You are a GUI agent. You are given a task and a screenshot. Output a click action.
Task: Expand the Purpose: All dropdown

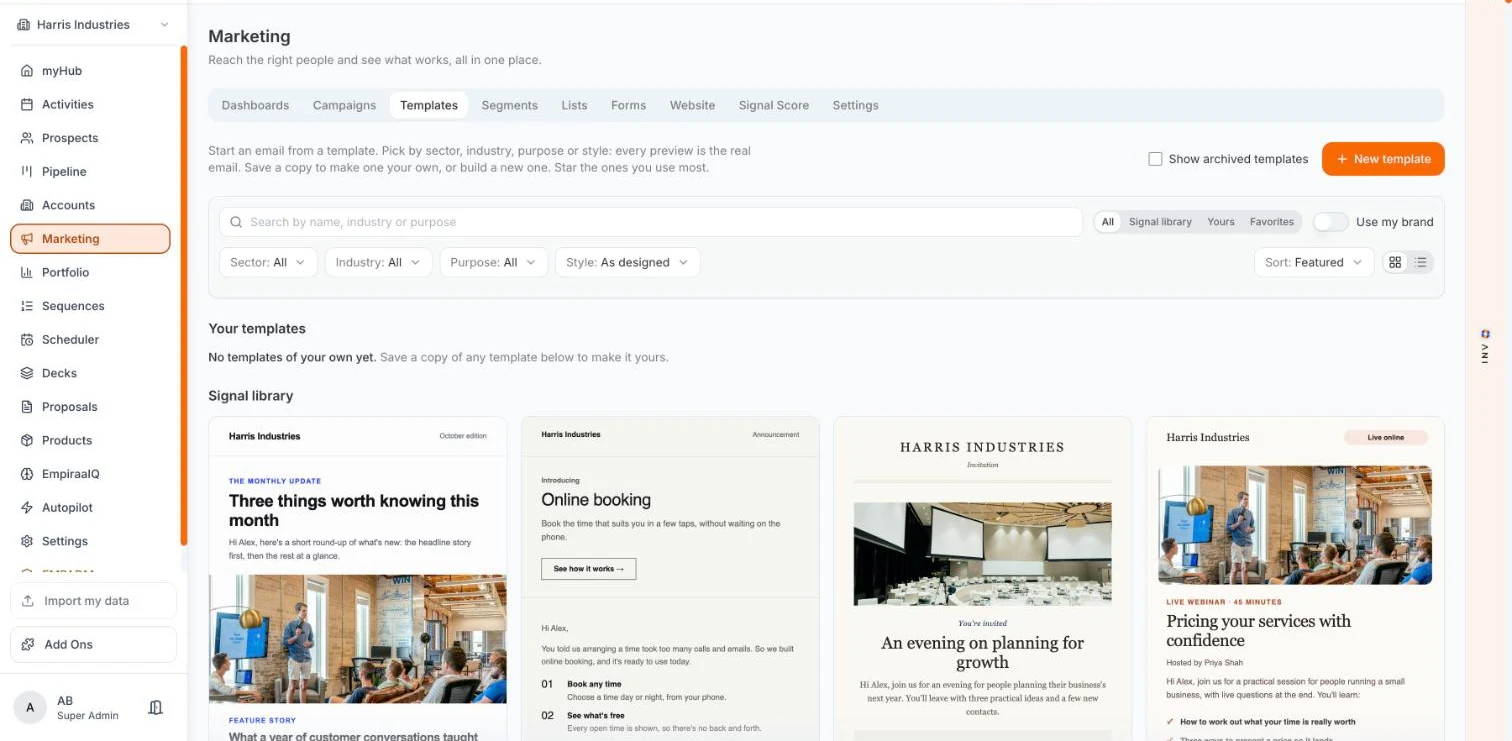[494, 262]
